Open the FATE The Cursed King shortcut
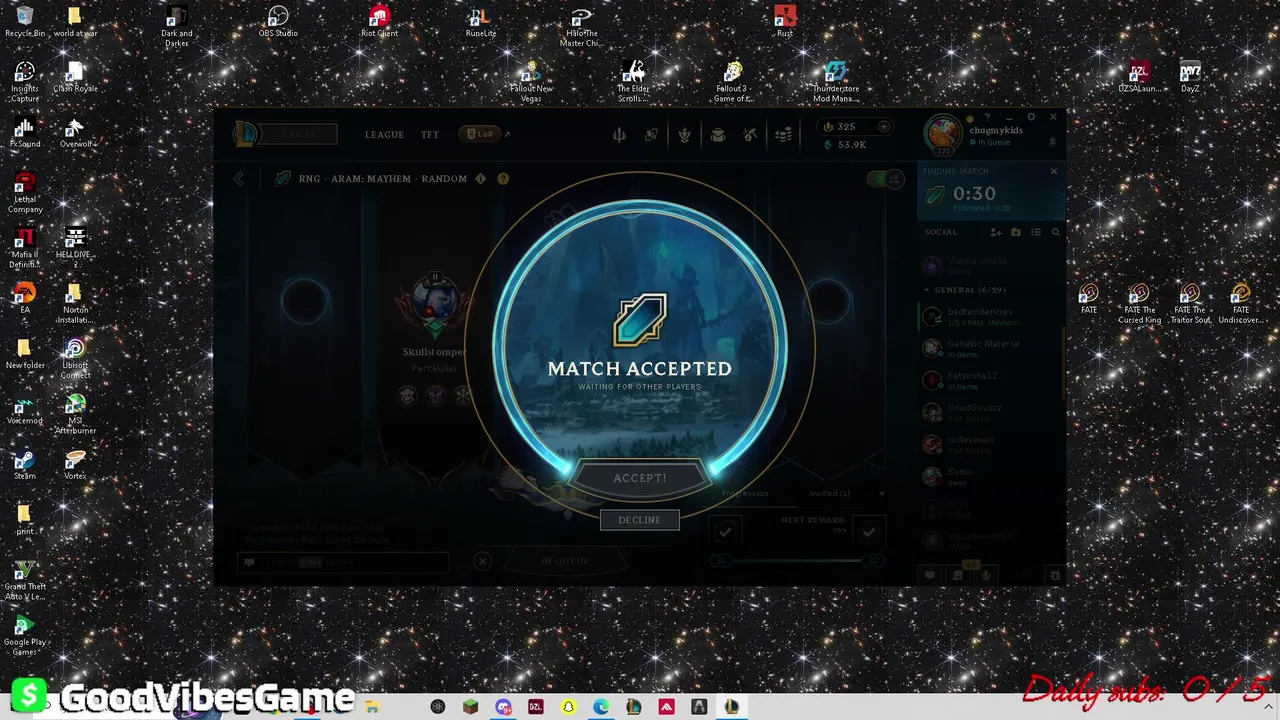Image resolution: width=1280 pixels, height=720 pixels. (x=1139, y=304)
